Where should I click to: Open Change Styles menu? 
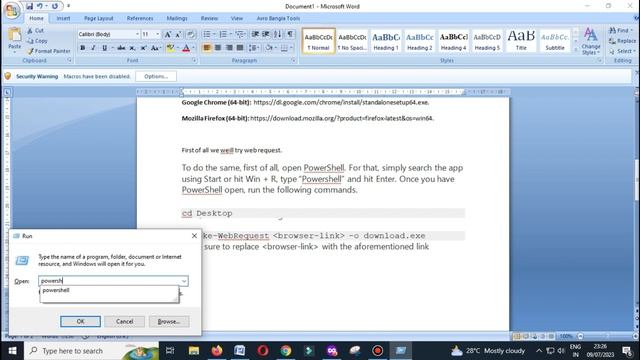pyautogui.click(x=591, y=41)
